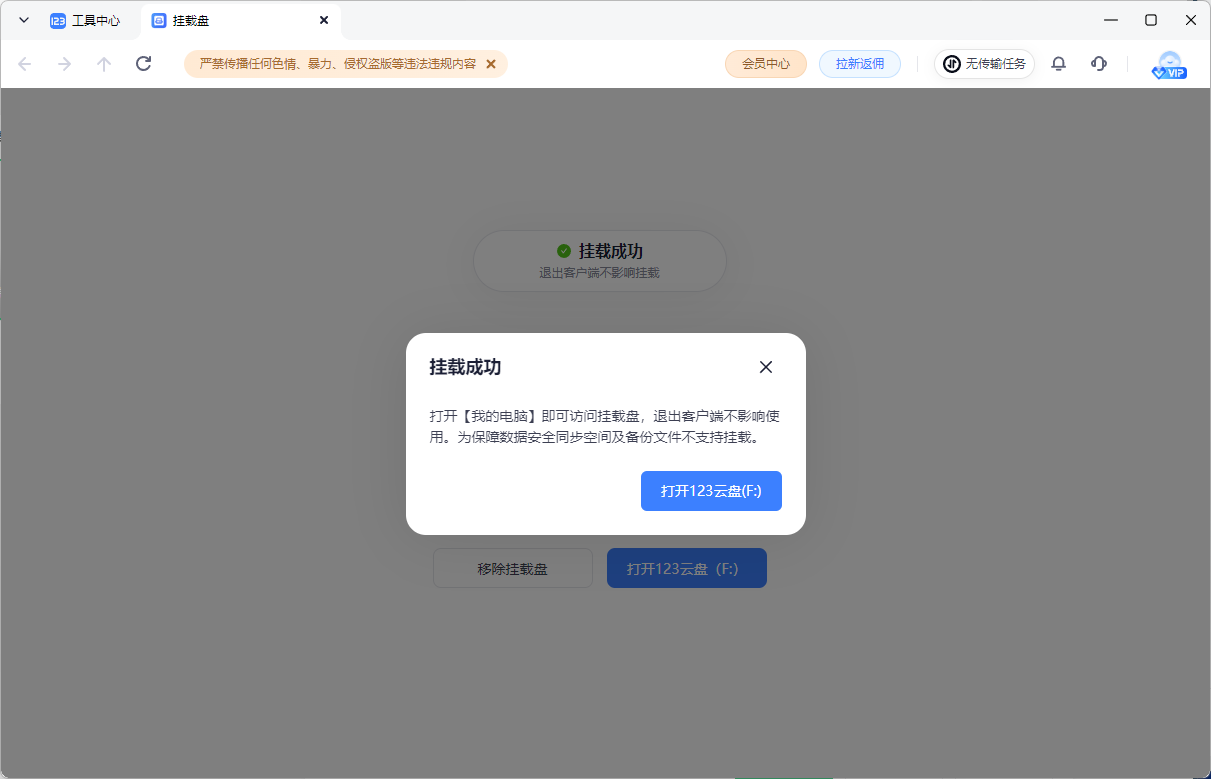Click the 拉新返佣 button
This screenshot has height=779, width=1211.
pos(859,64)
